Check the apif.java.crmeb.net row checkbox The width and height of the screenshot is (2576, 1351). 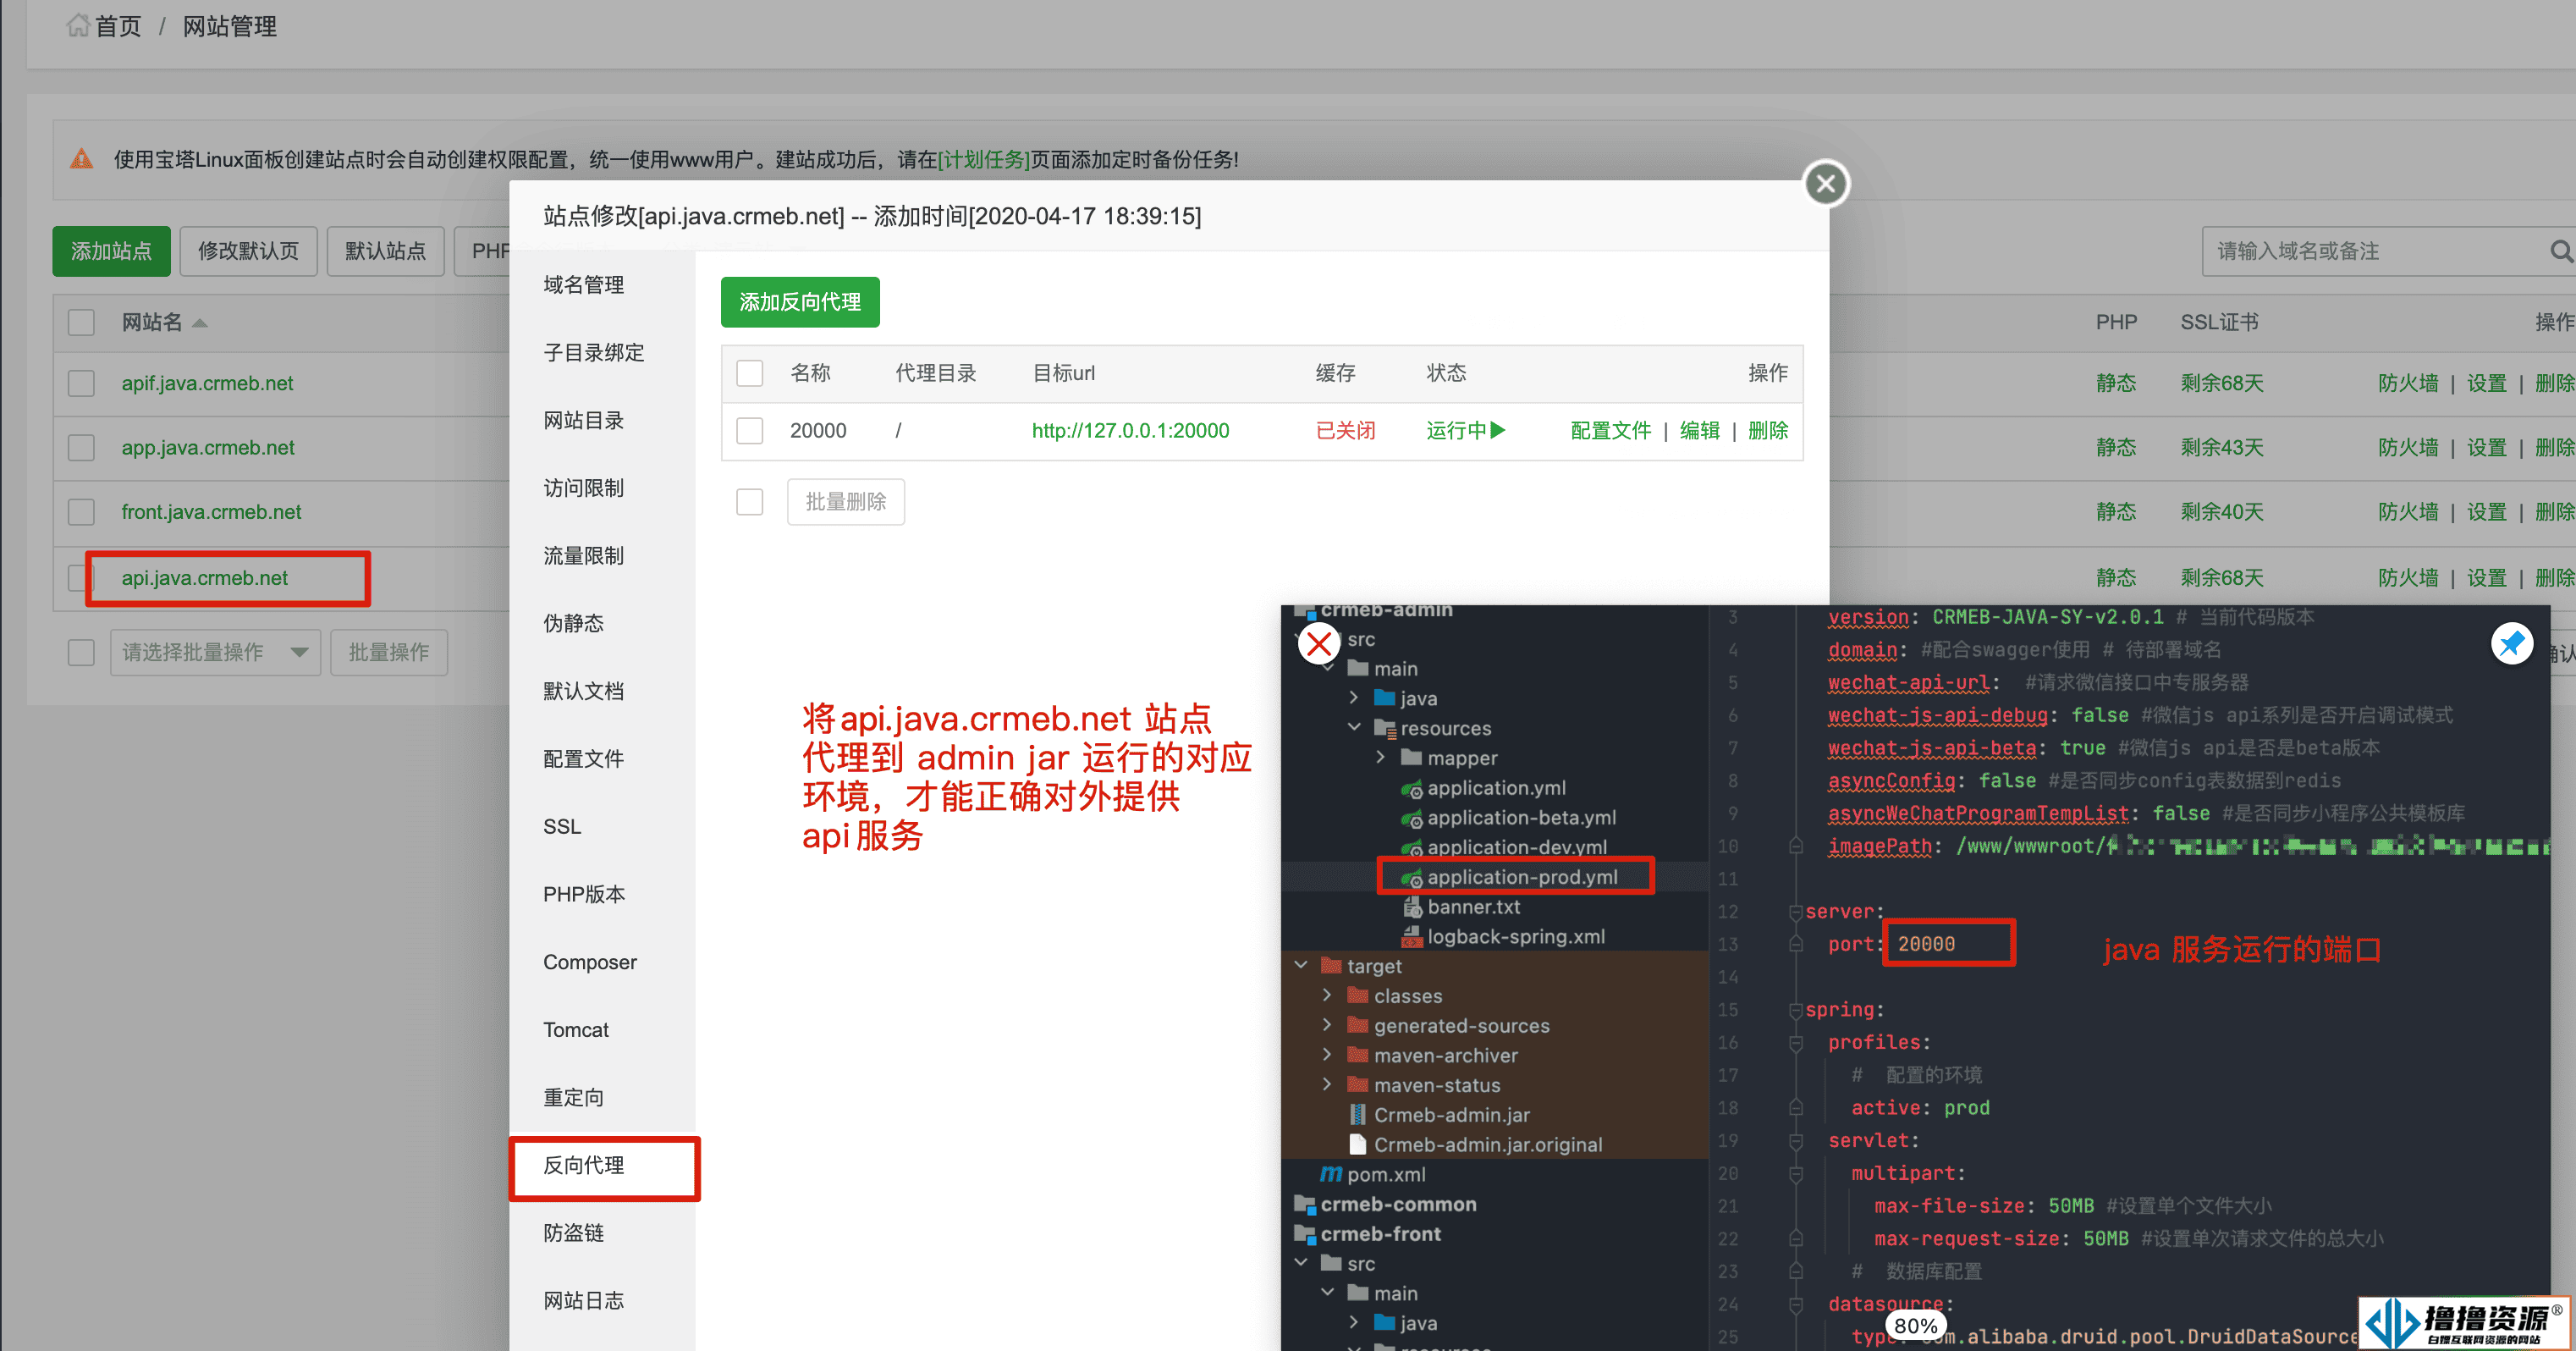pyautogui.click(x=81, y=384)
